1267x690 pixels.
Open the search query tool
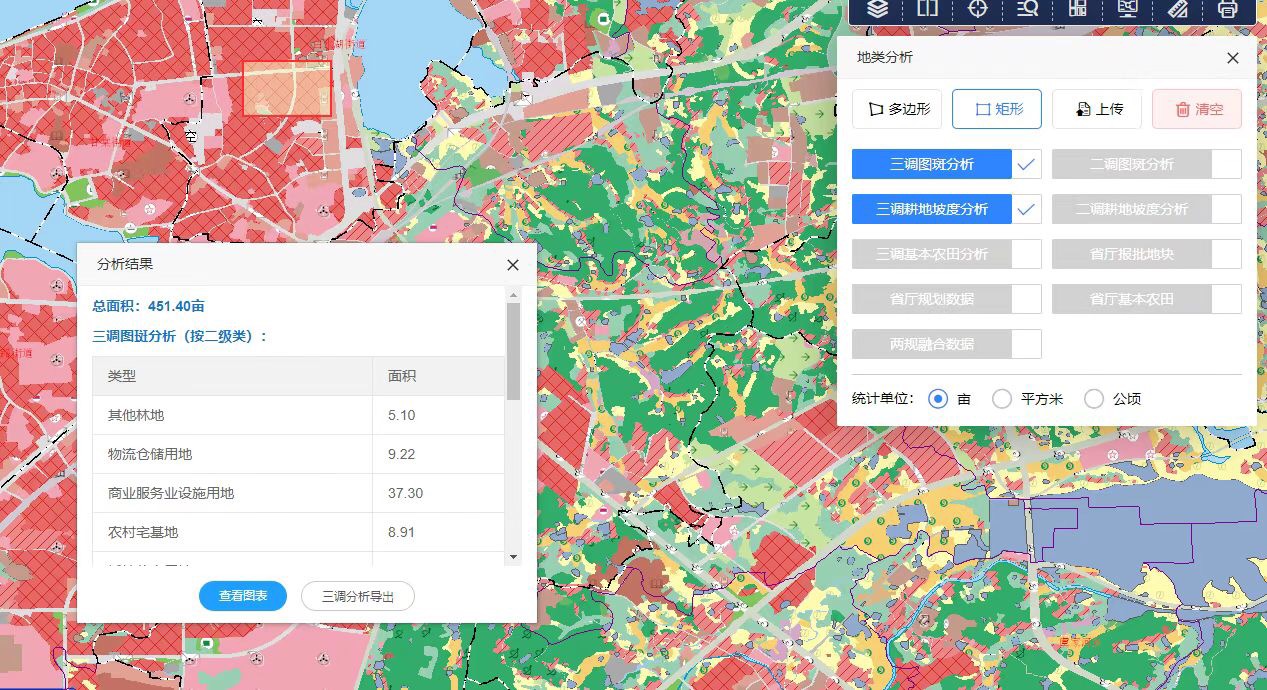[x=1028, y=9]
